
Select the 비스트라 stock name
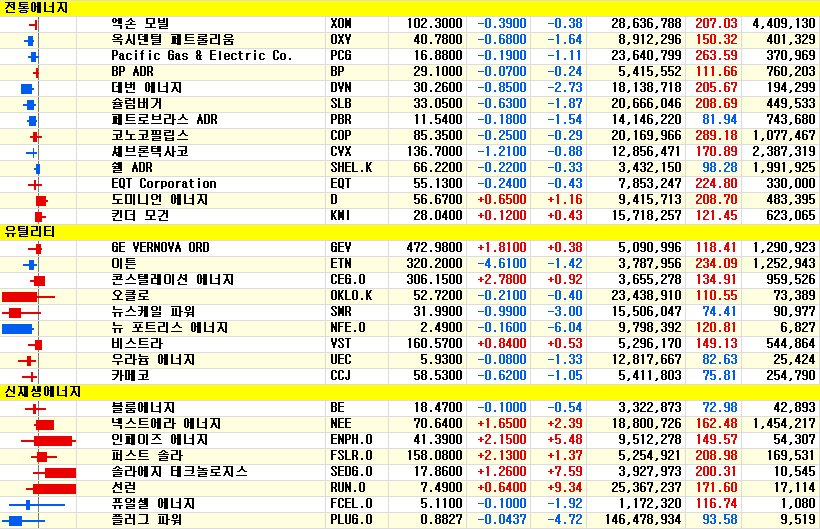137,343
